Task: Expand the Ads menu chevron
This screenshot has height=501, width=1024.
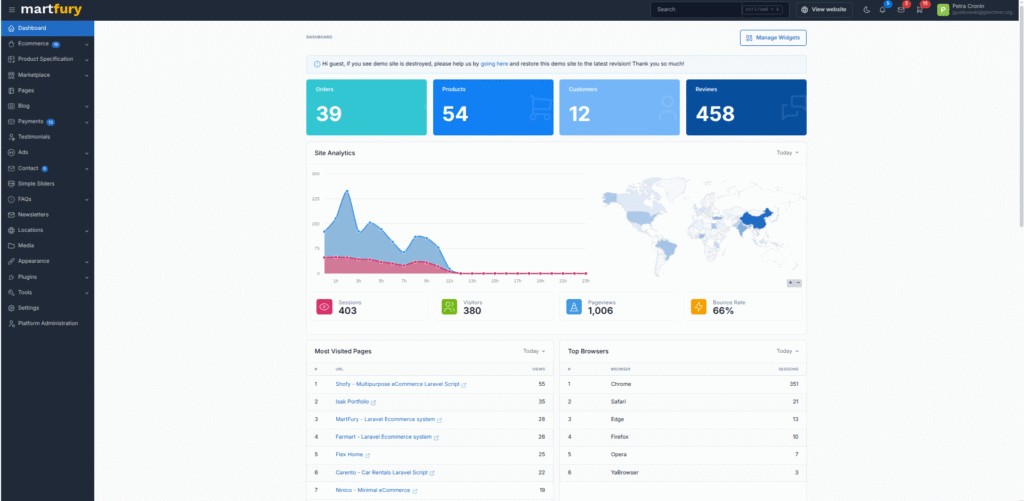Action: click(87, 152)
